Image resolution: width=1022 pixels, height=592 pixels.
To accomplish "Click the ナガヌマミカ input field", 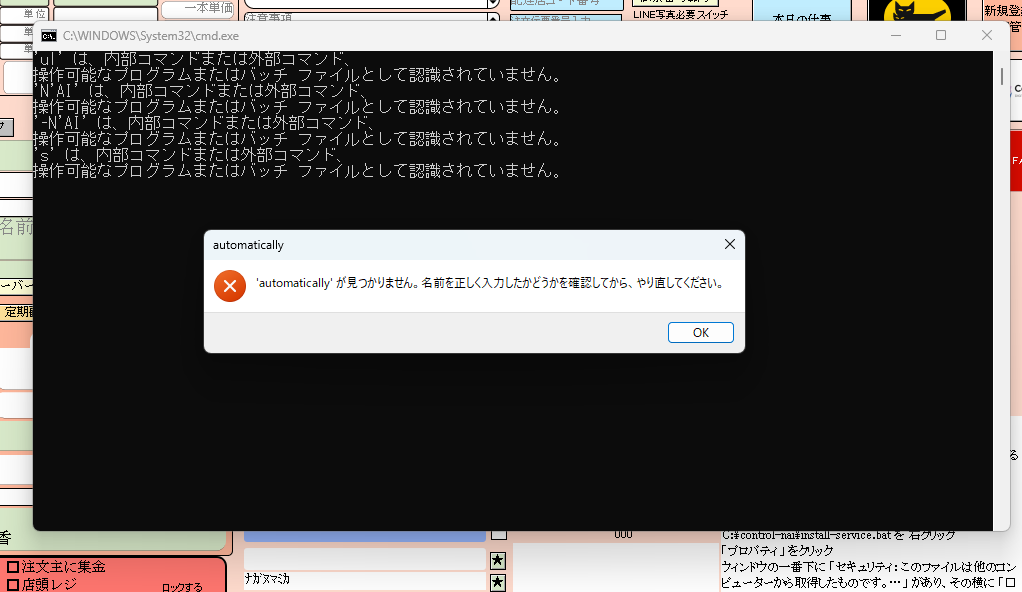I will coord(365,581).
